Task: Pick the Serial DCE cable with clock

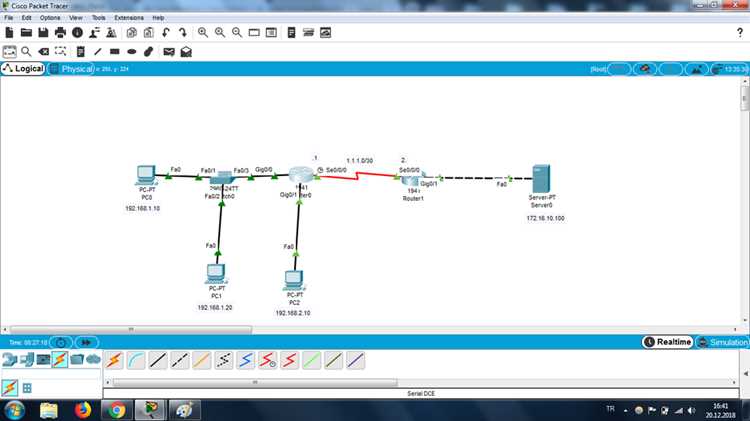Action: click(267, 360)
